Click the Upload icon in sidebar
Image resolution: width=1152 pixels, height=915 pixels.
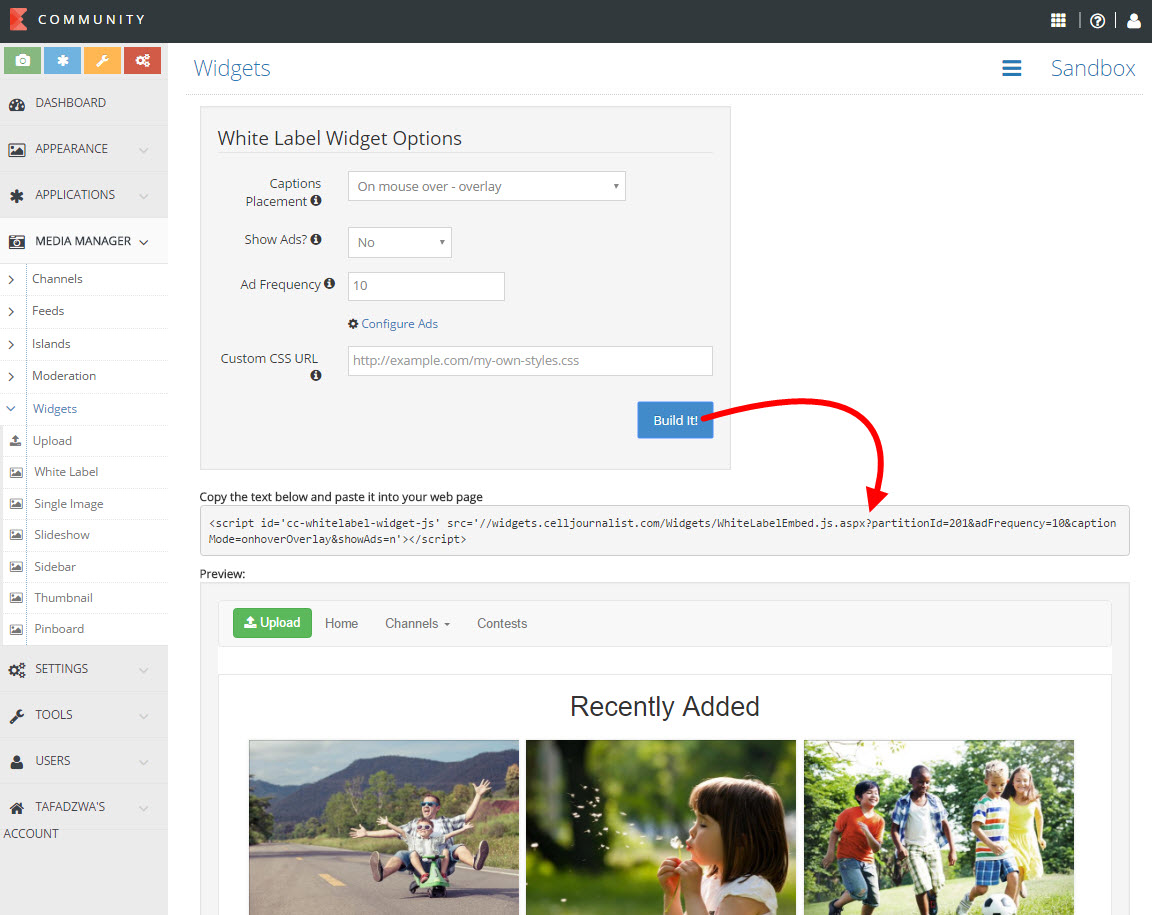tap(15, 441)
